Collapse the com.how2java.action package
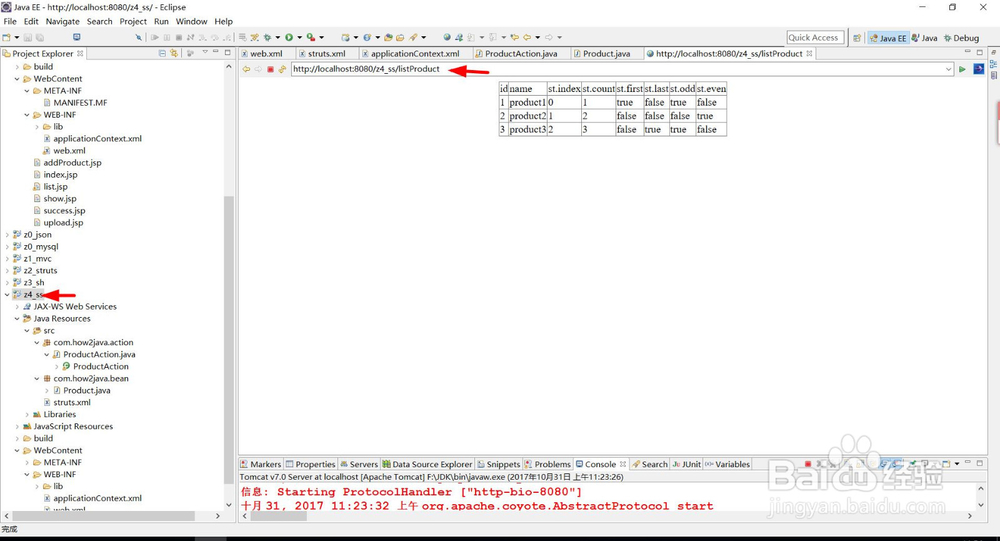The height and width of the screenshot is (541, 1000). pyautogui.click(x=37, y=343)
